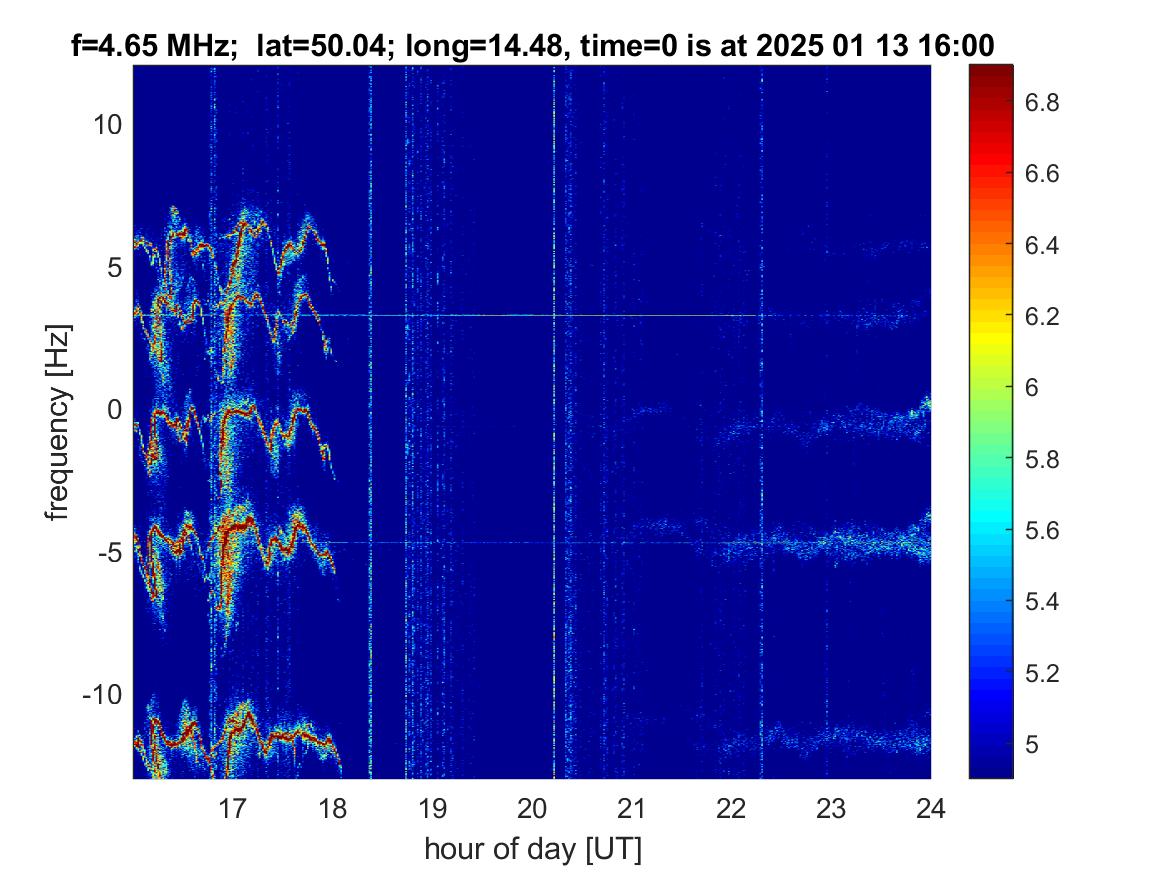Click the y-axis tick label 10
The height and width of the screenshot is (875, 1167).
[107, 124]
